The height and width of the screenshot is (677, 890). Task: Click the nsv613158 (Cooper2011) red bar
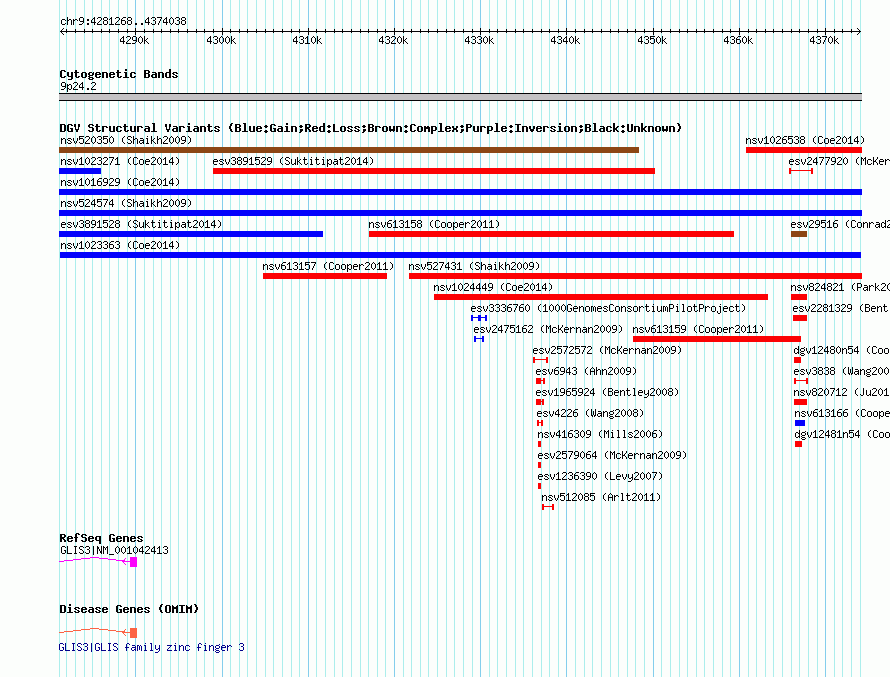coord(551,234)
